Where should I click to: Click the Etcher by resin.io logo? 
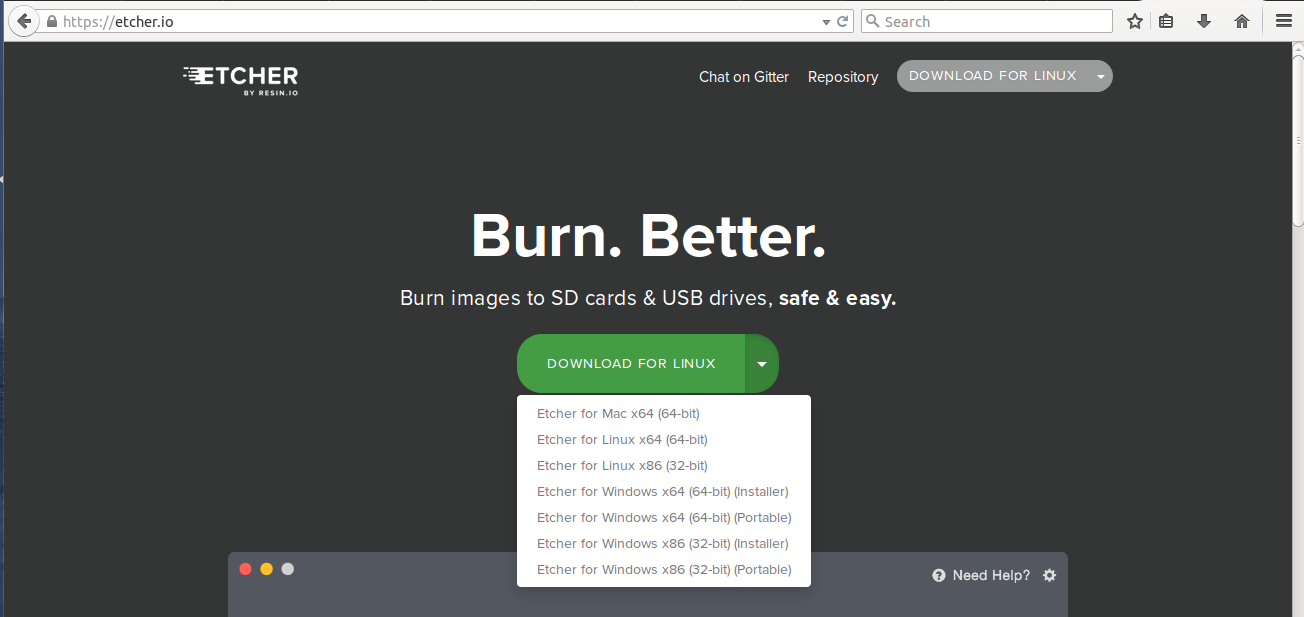coord(241,80)
